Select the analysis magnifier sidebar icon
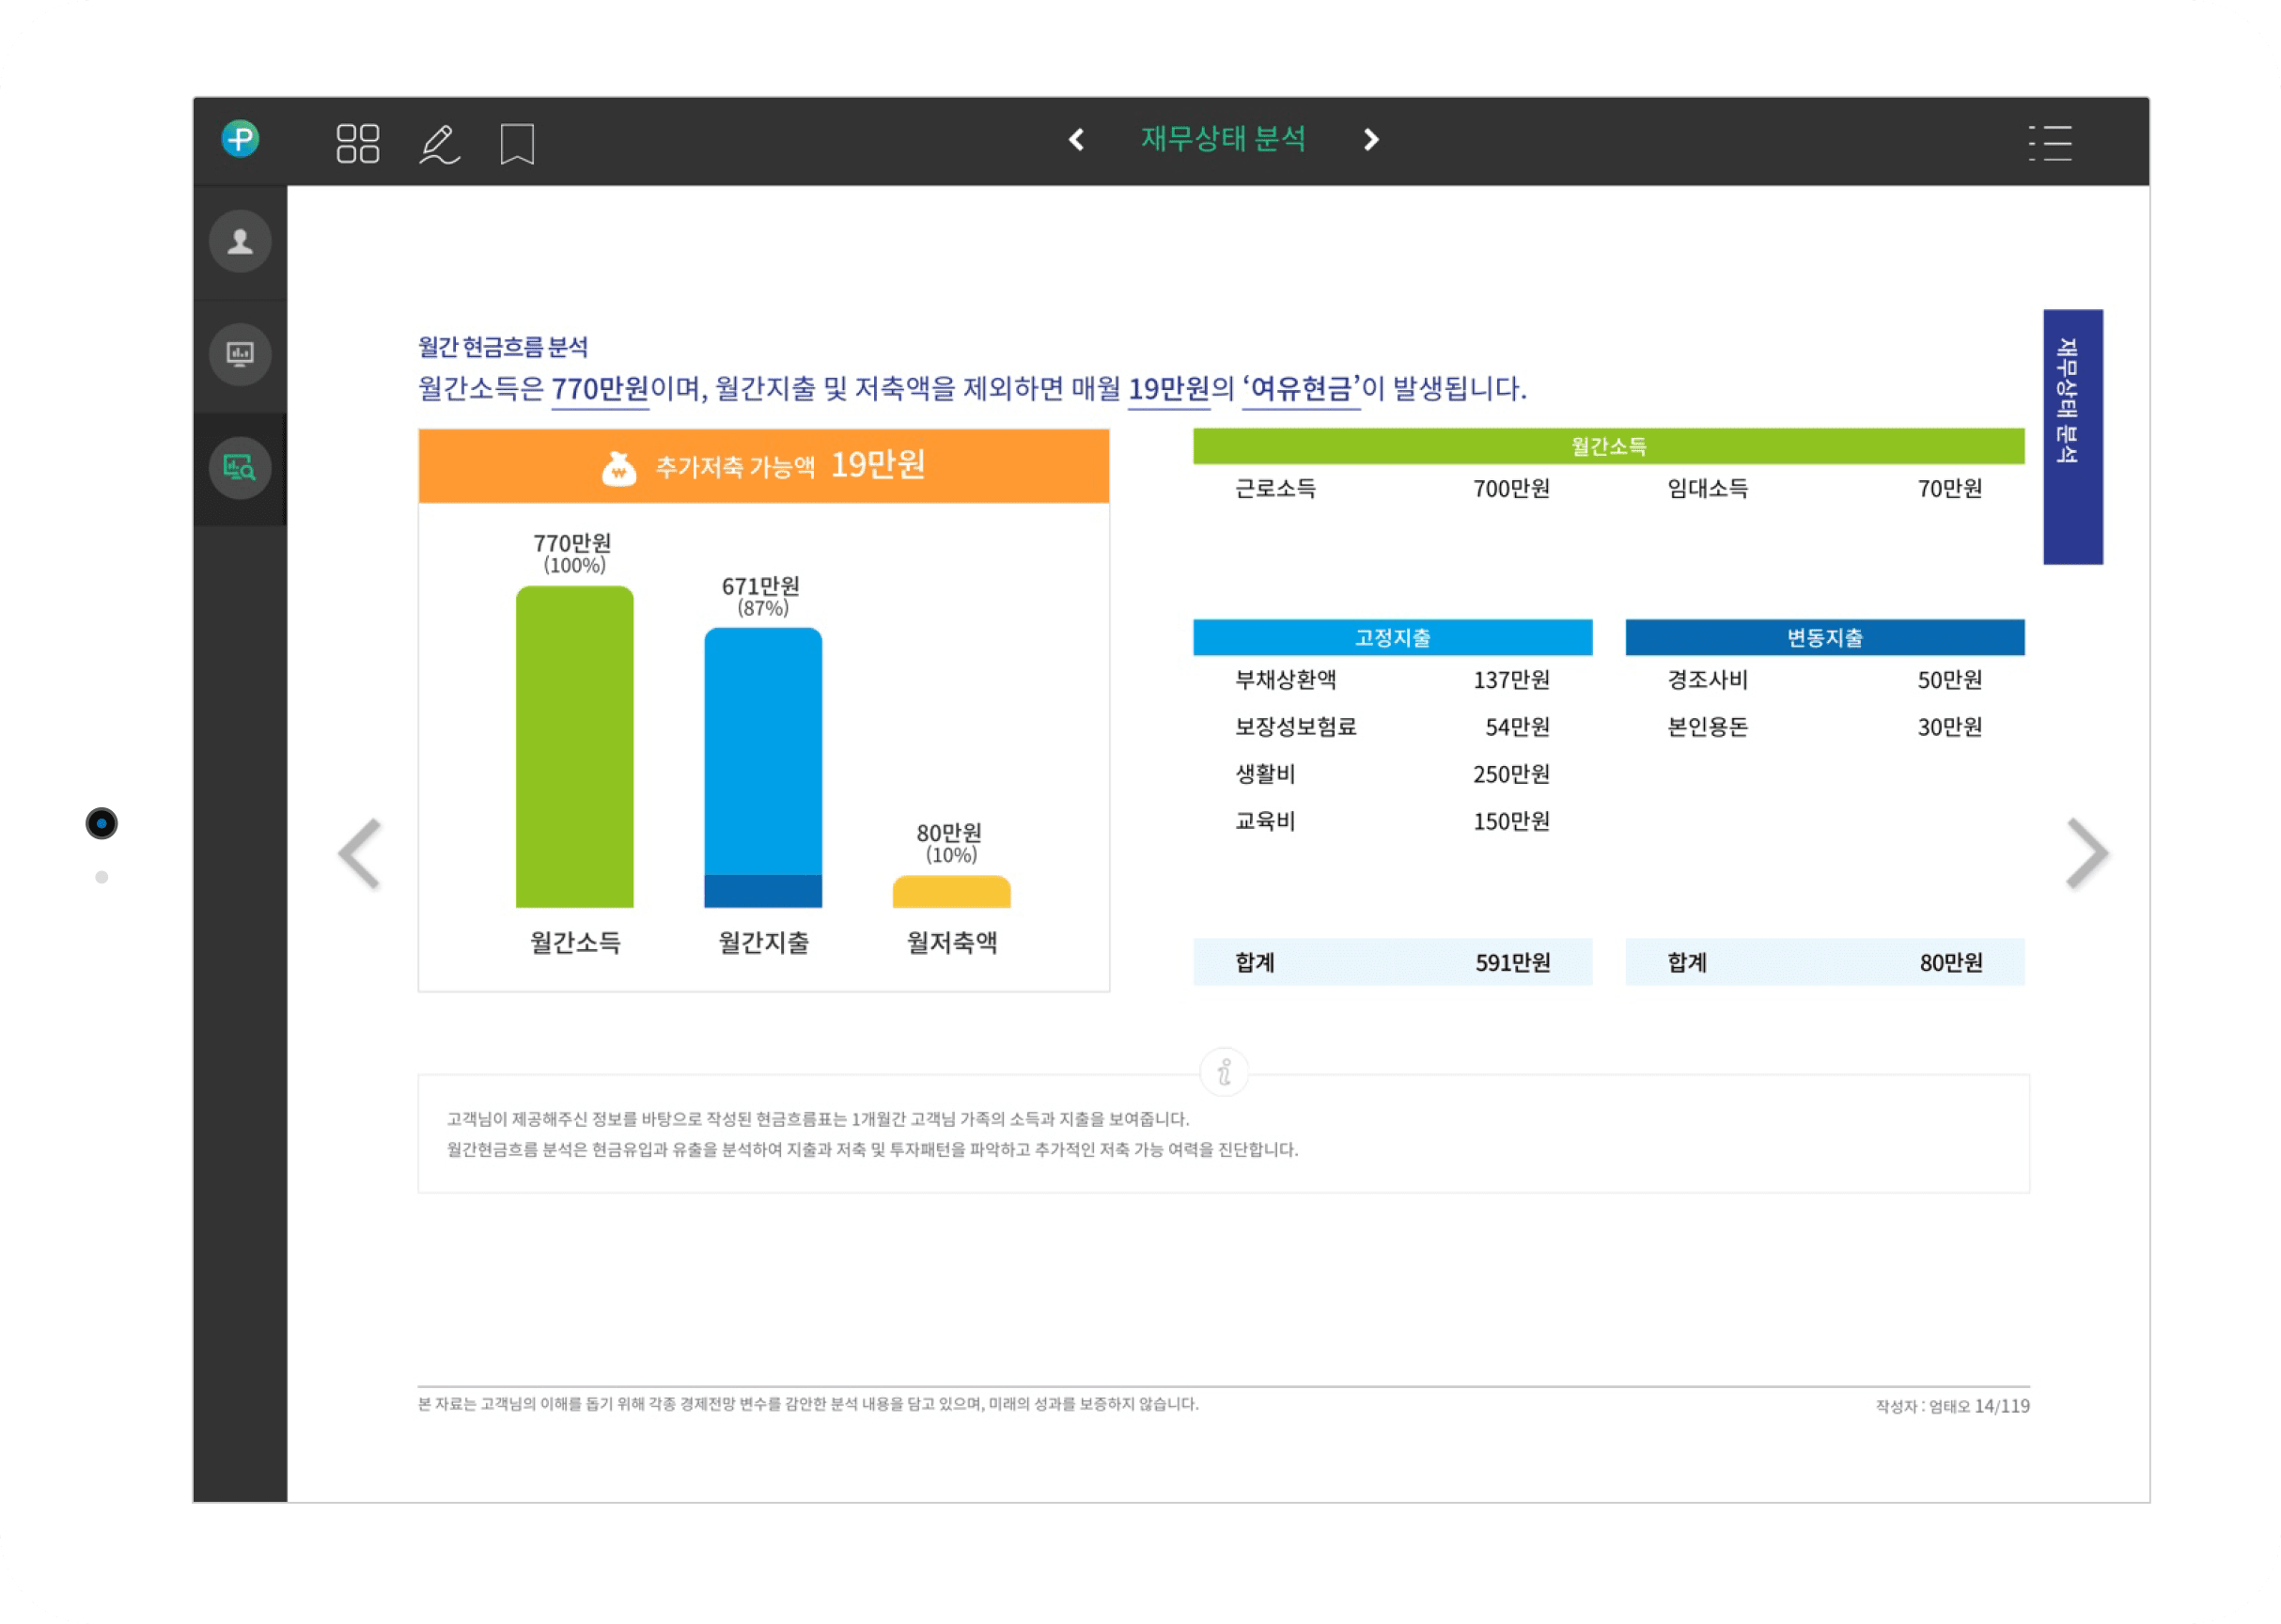Viewport: 2281px width, 1624px height. (x=240, y=467)
